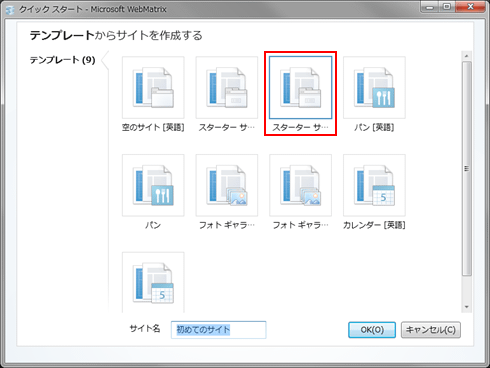Confirm with the OK(O) button

(x=372, y=330)
